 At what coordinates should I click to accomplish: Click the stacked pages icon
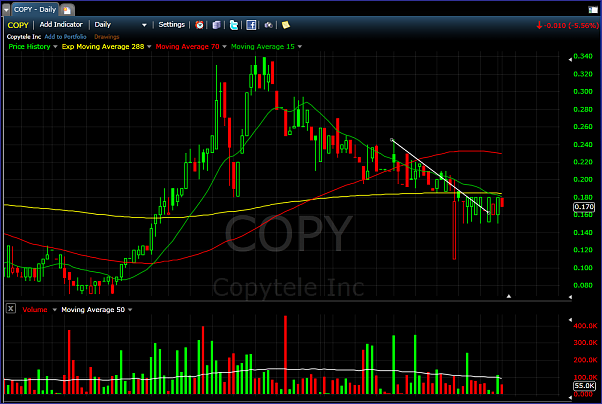coord(217,25)
